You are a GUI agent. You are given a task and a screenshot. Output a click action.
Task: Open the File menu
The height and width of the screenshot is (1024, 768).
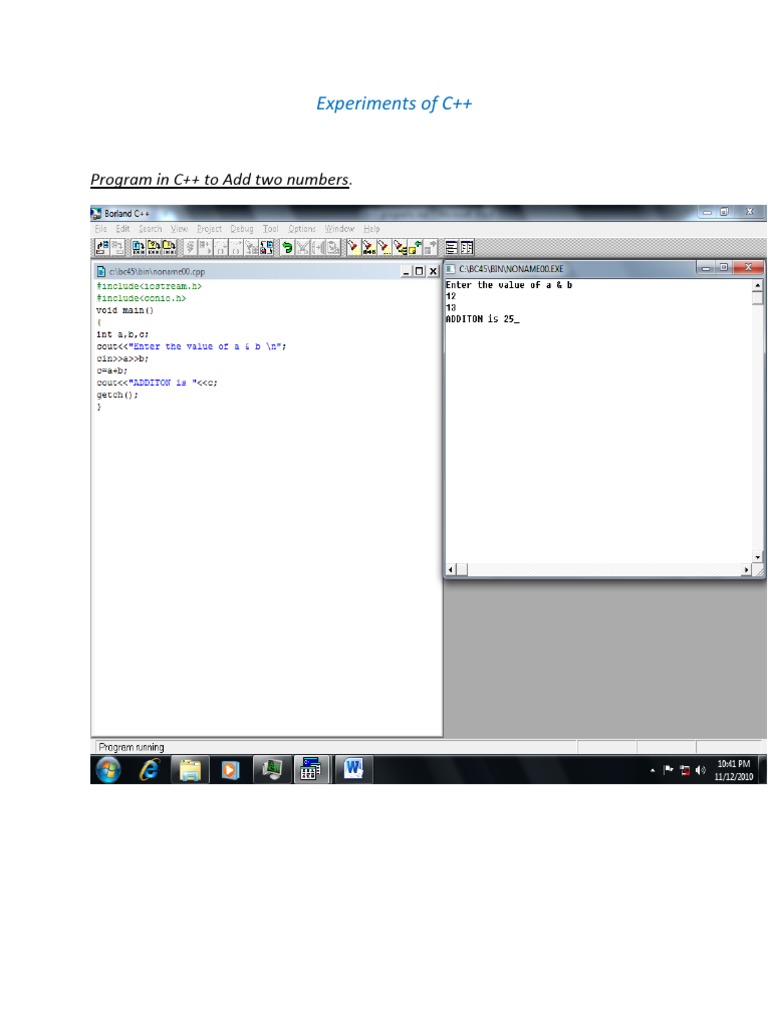(x=101, y=229)
